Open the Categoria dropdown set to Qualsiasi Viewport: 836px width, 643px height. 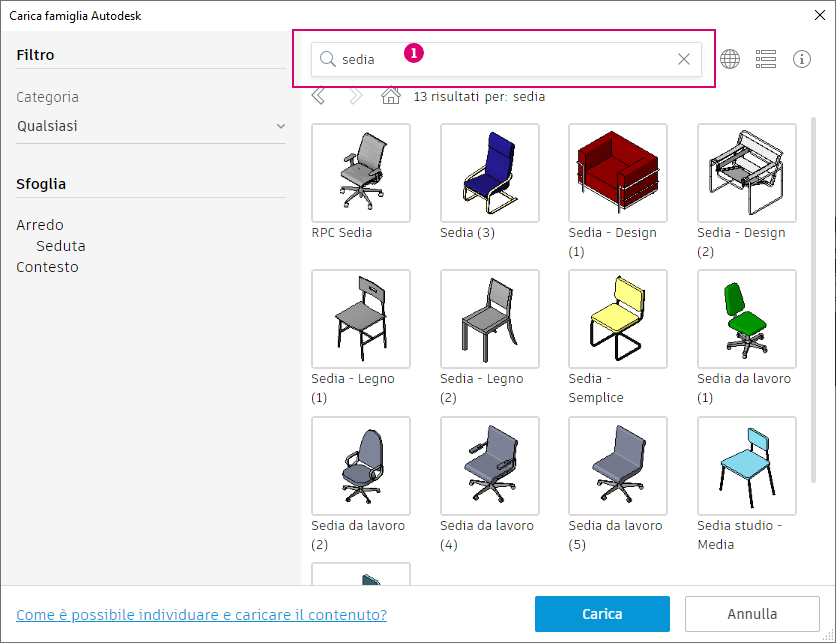[x=151, y=126]
